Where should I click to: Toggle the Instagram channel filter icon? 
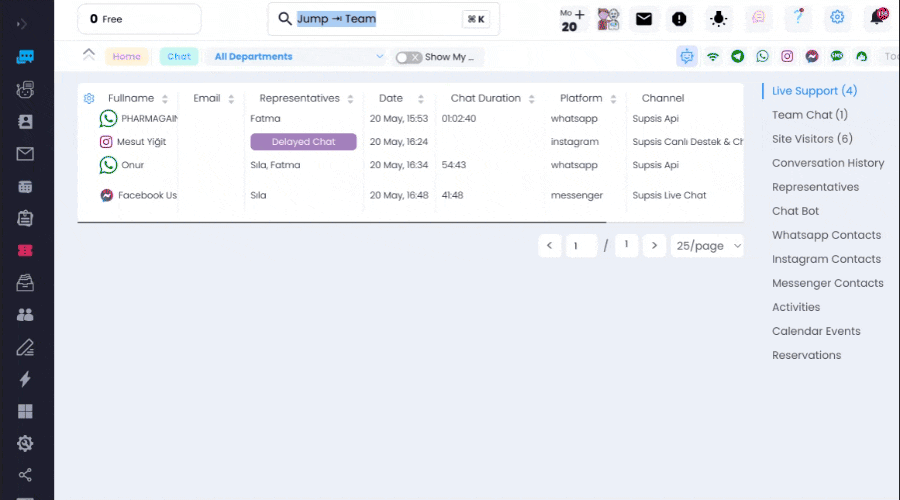point(787,56)
